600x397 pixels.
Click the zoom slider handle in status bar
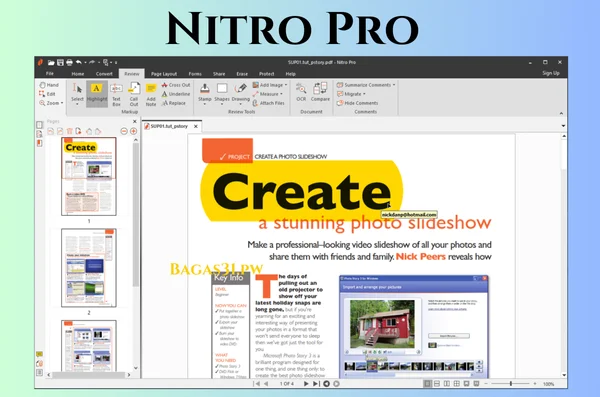[511, 384]
